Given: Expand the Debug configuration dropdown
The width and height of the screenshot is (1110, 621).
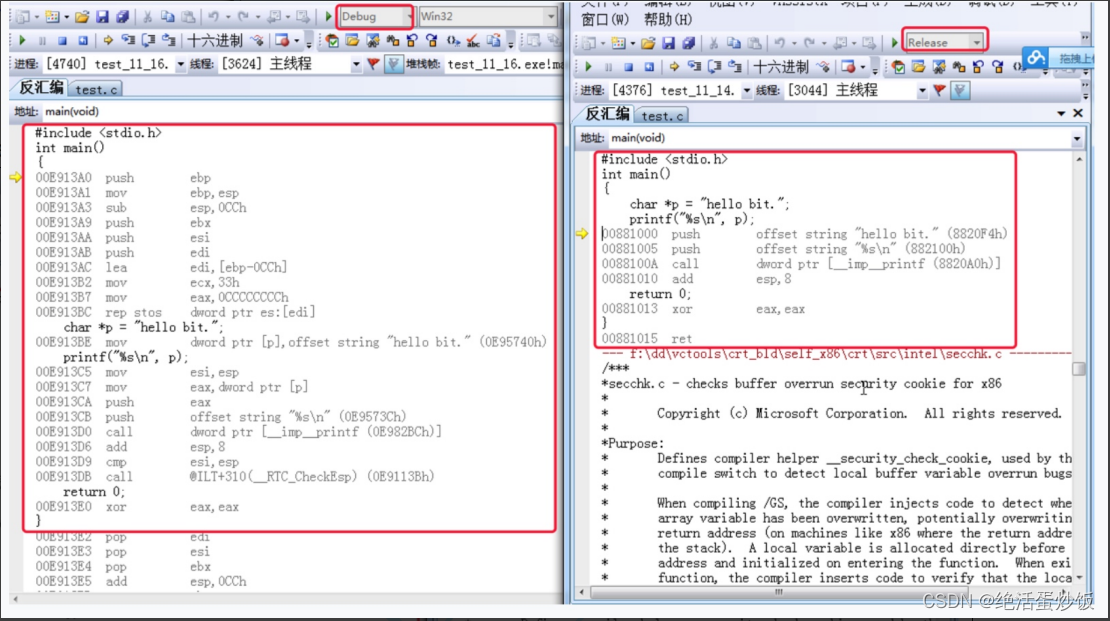Looking at the screenshot, I should pyautogui.click(x=408, y=16).
